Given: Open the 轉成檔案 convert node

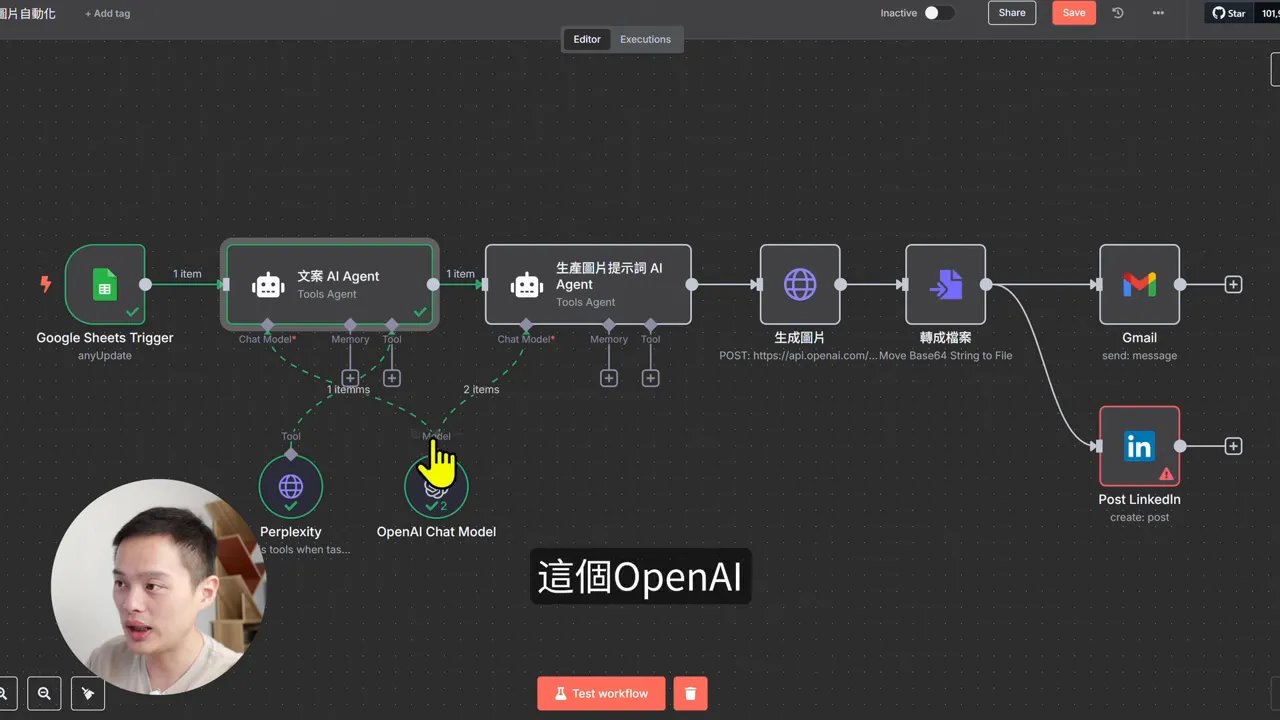Looking at the screenshot, I should pos(945,284).
